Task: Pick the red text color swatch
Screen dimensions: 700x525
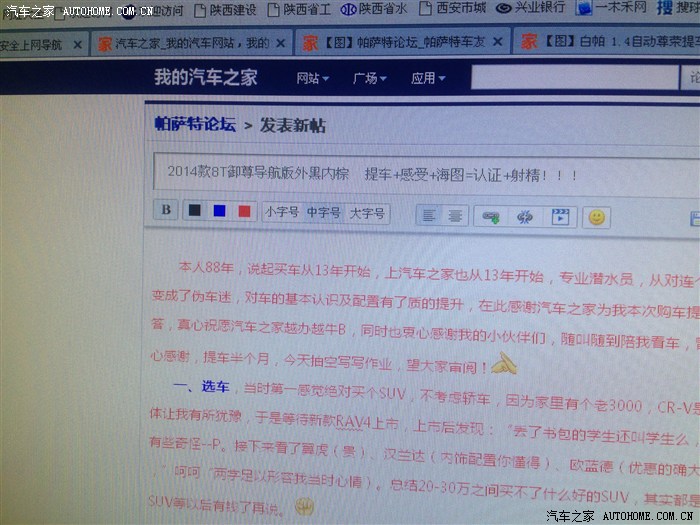Action: coord(245,212)
